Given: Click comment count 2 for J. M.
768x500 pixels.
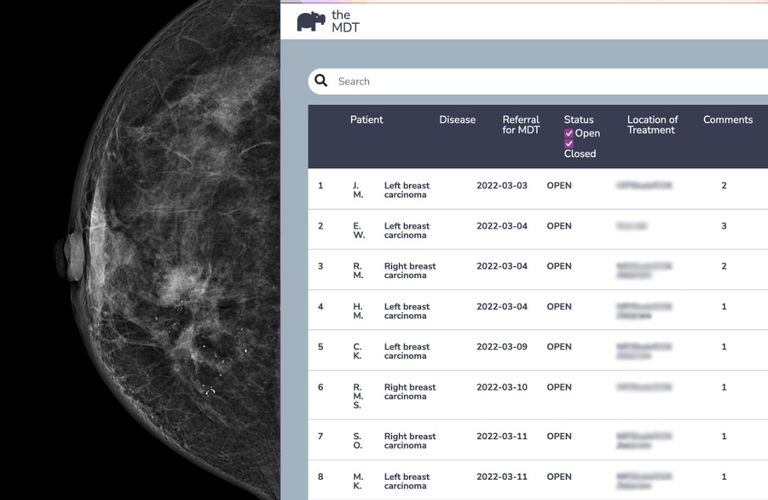Looking at the screenshot, I should click(x=724, y=186).
